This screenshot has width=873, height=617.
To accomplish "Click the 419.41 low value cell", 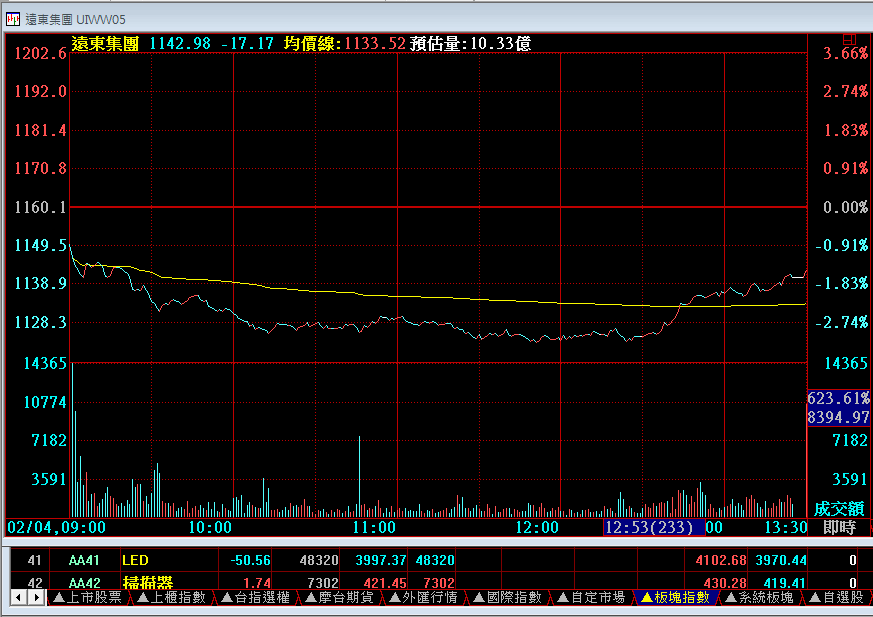I will [784, 583].
